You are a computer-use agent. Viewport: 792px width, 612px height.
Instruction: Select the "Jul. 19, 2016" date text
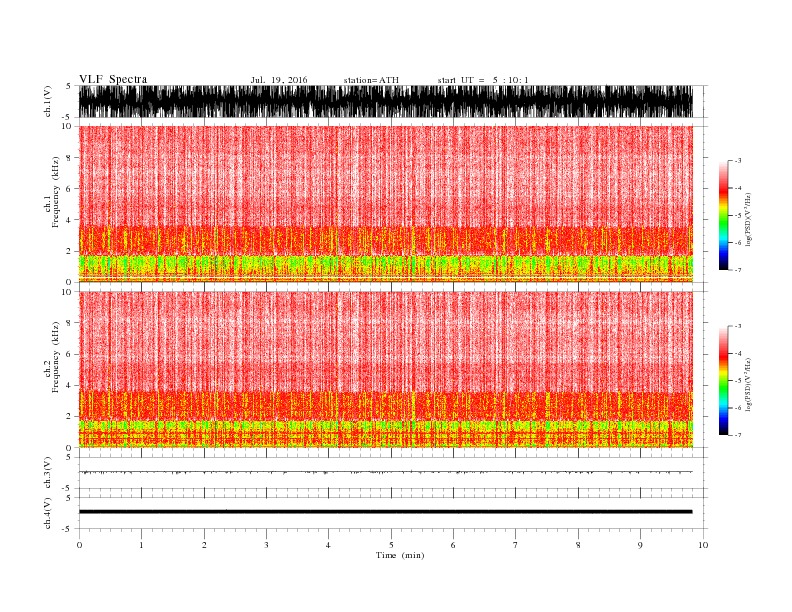(x=279, y=80)
